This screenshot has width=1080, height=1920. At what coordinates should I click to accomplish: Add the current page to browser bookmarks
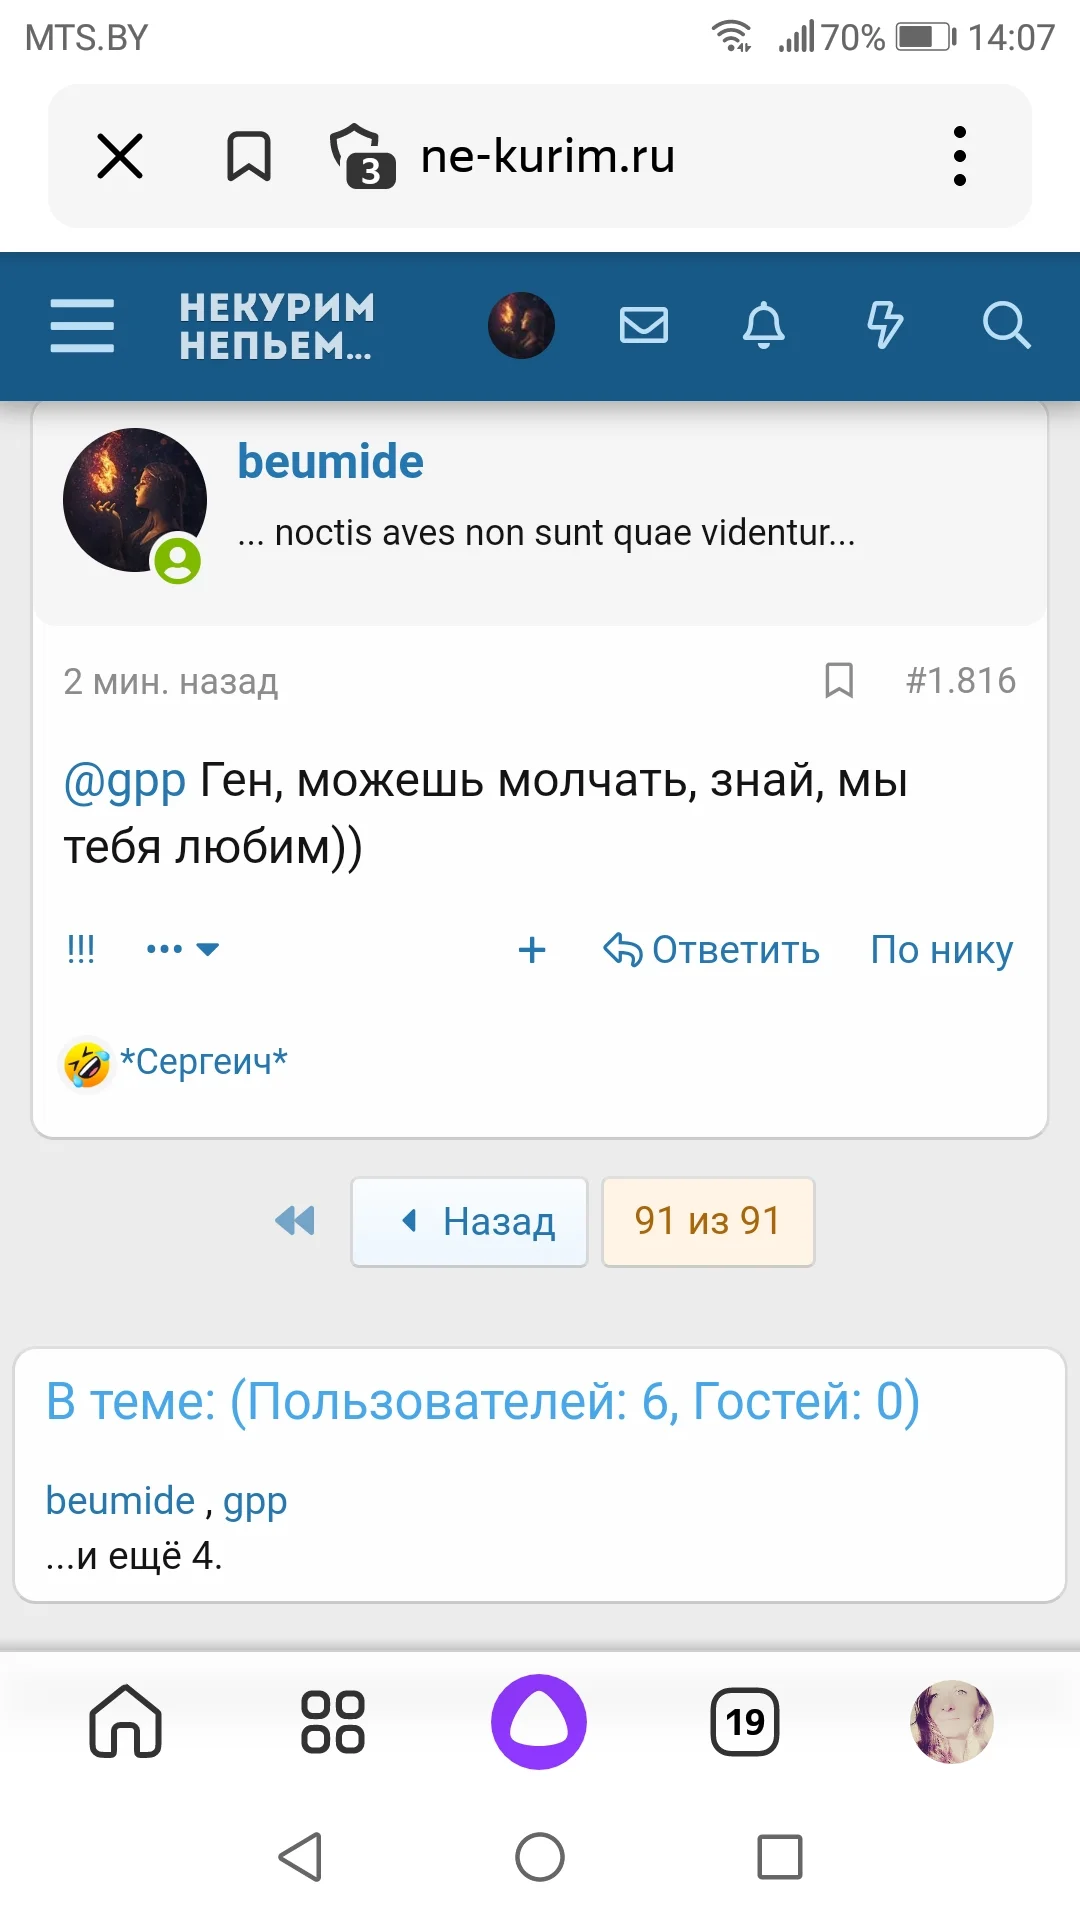click(247, 156)
